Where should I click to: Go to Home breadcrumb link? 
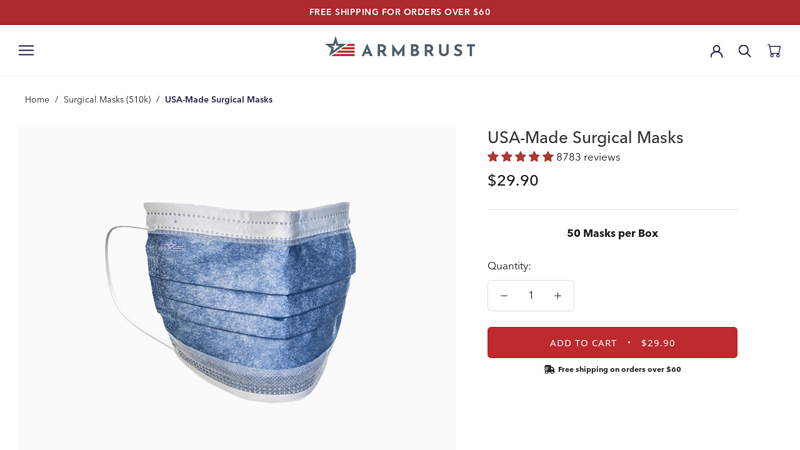(37, 99)
